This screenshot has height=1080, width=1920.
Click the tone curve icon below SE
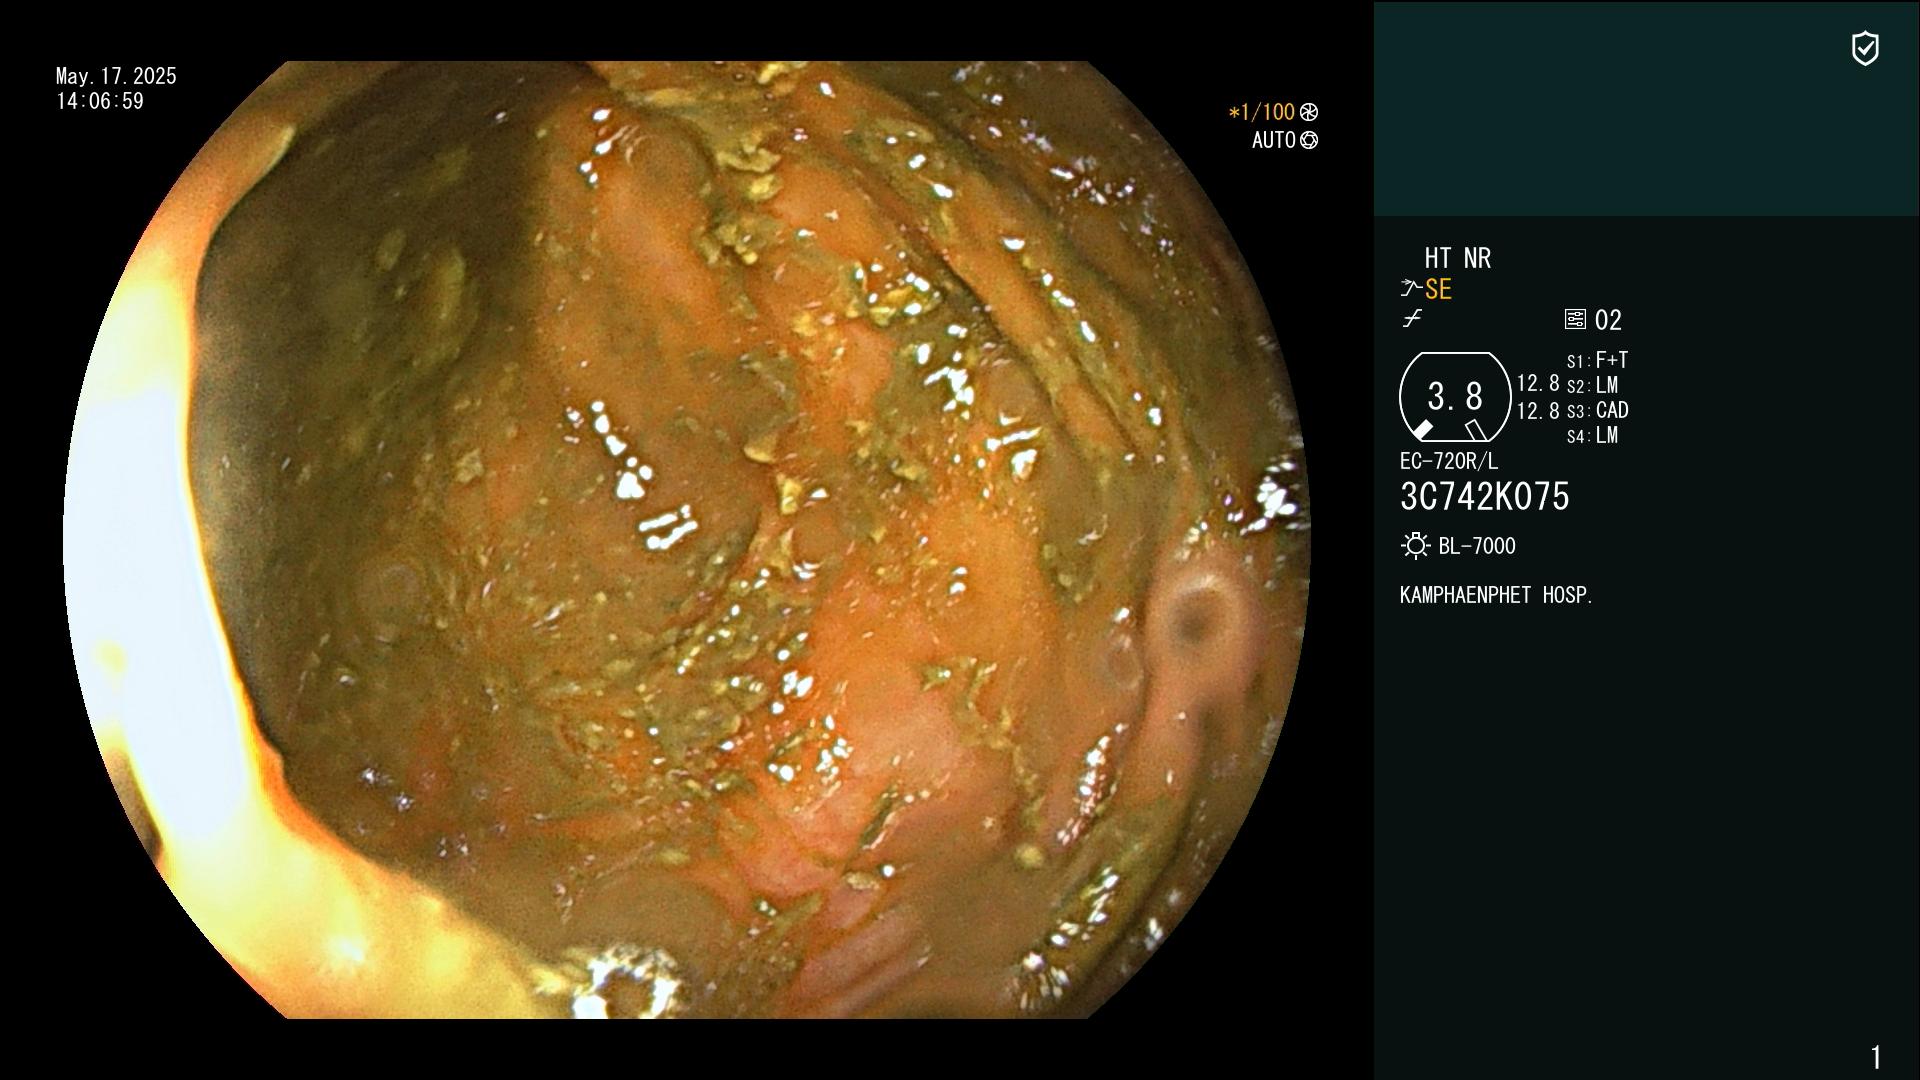tap(1412, 319)
